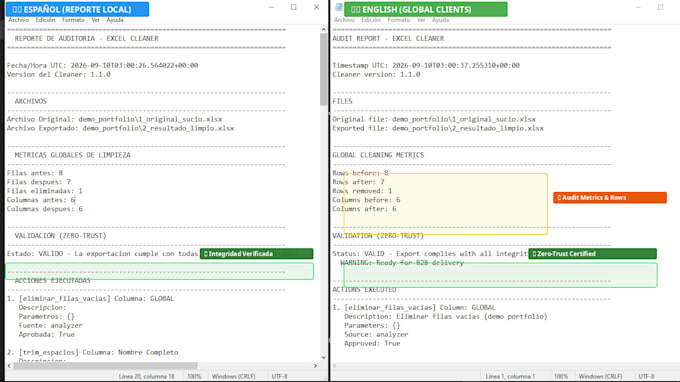The height and width of the screenshot is (382, 680).
Task: Click 'Línea 20, columna 18' in the left status bar
Action: click(147, 376)
